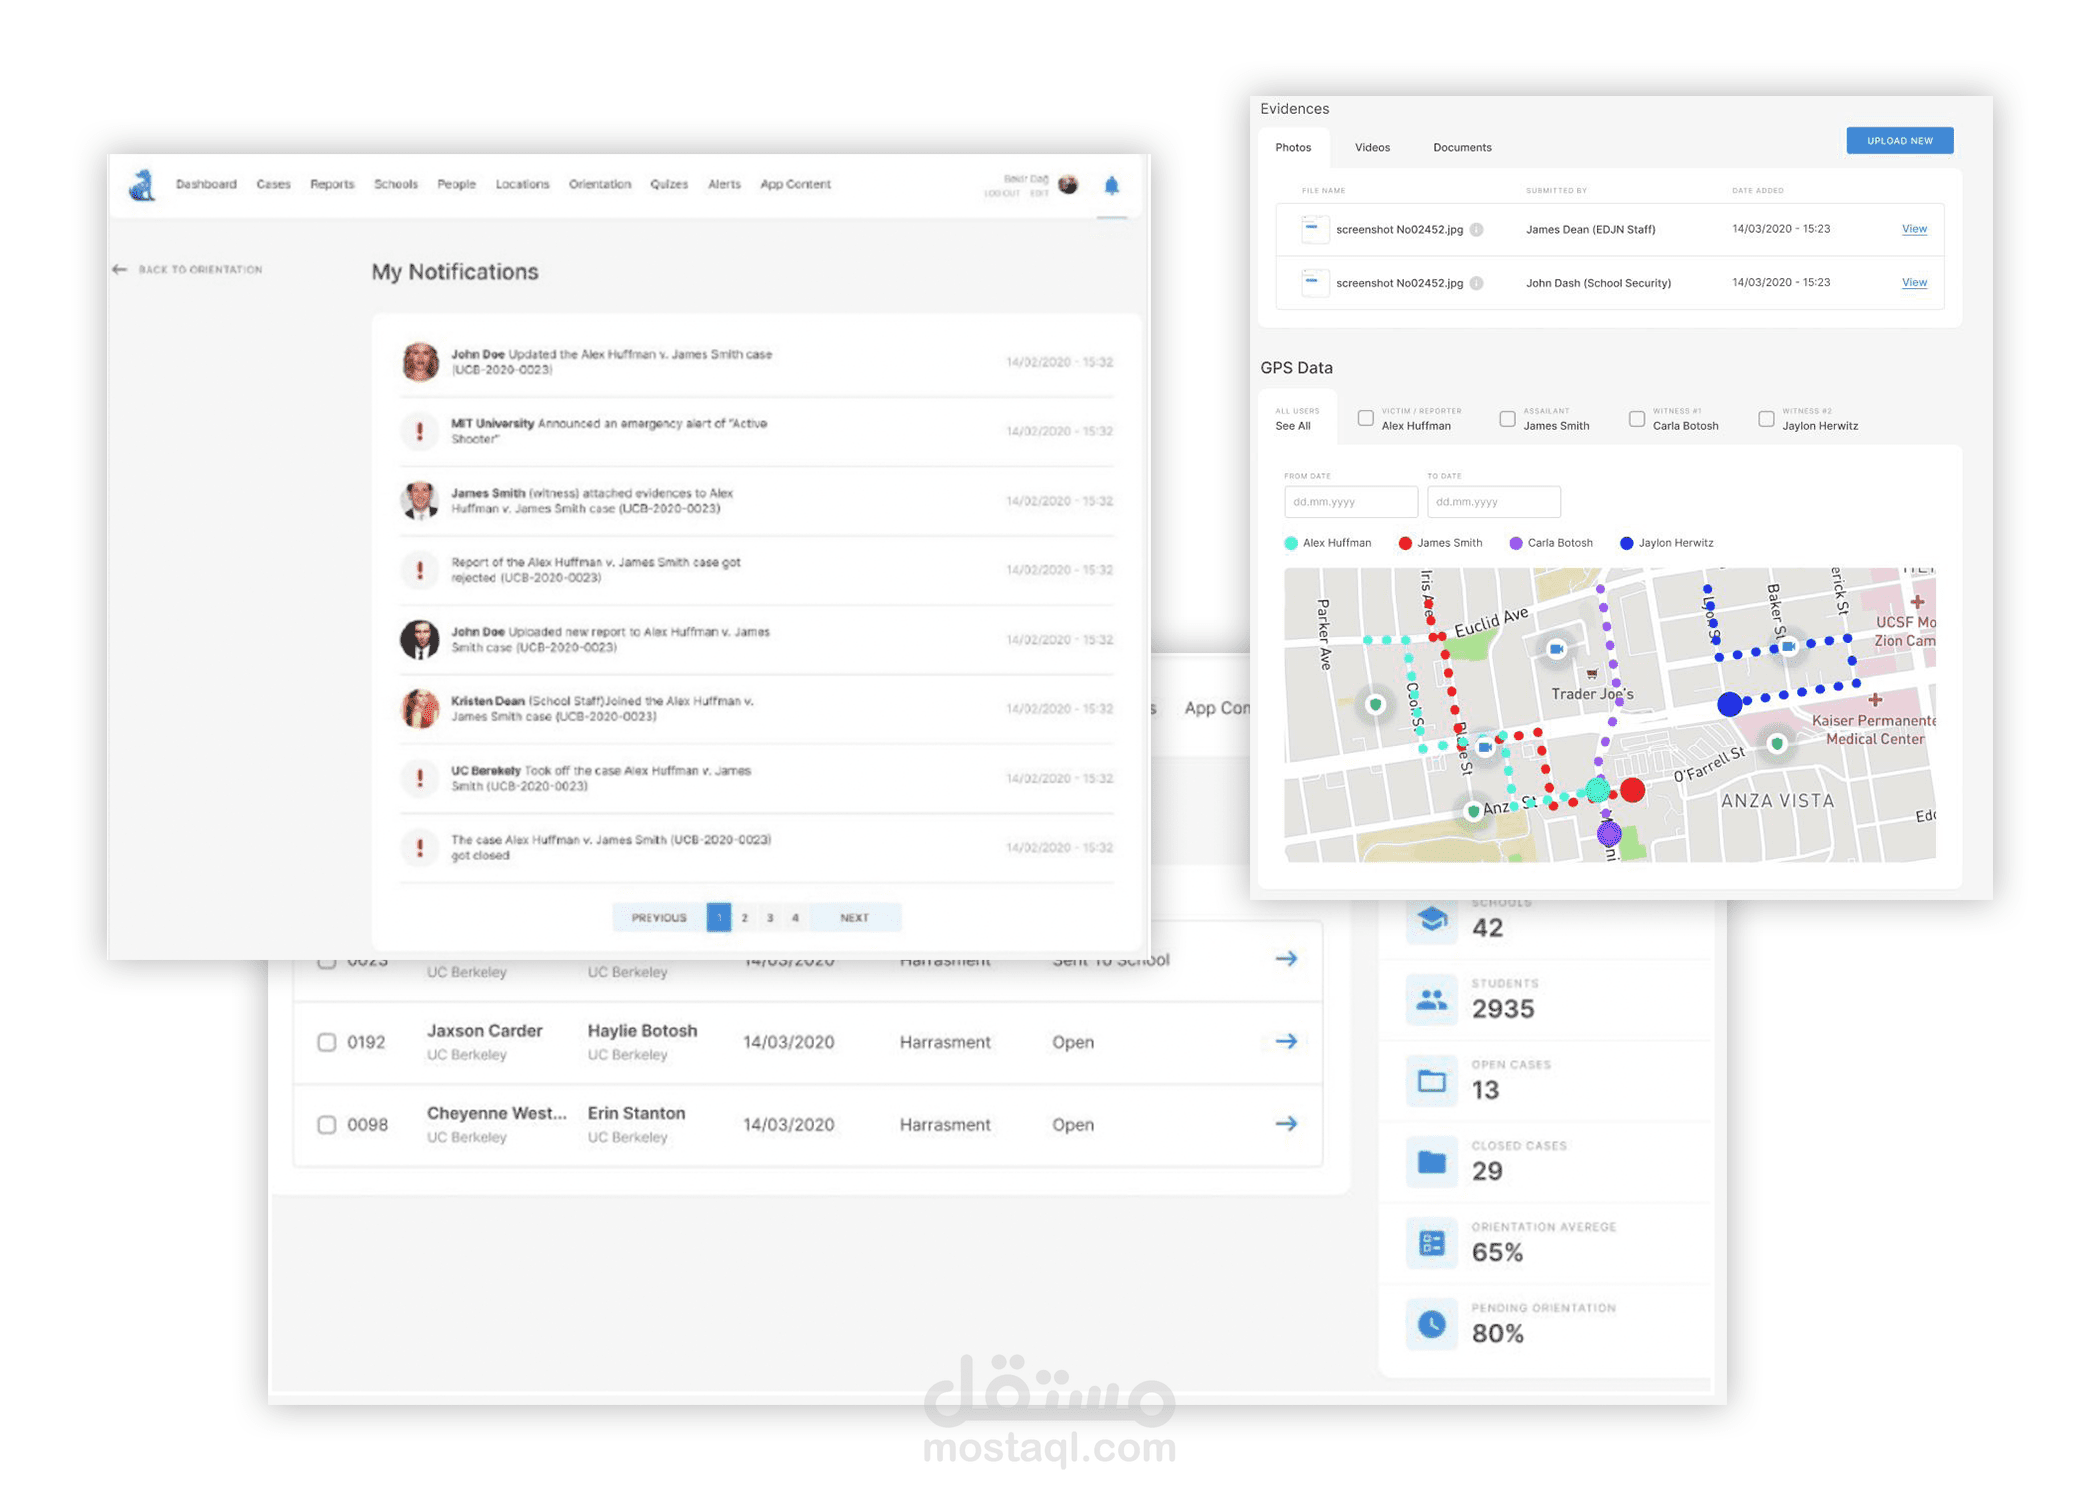This screenshot has width=2100, height=1500.
Task: Select the checkbox for case 0192
Action: coord(327,1042)
